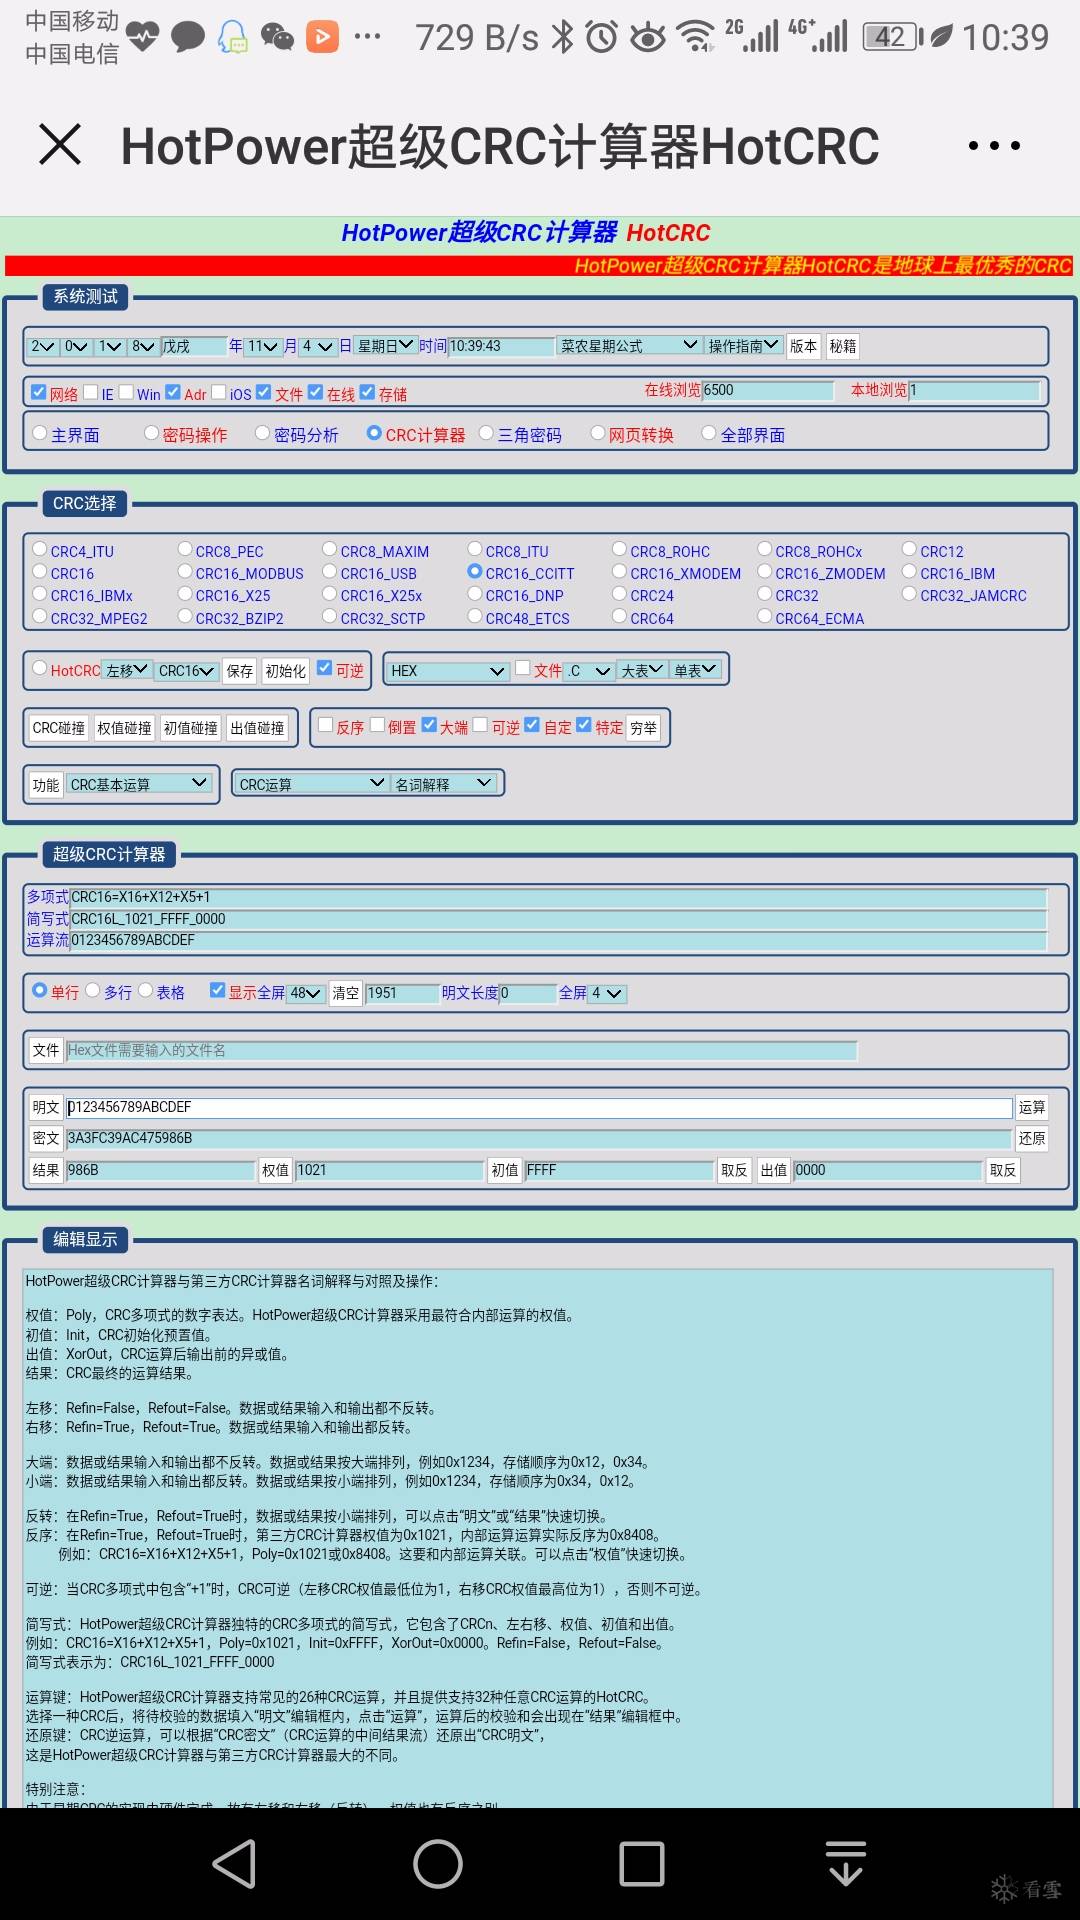
Task: Enable the 网络 checkbox
Action: [x=39, y=392]
